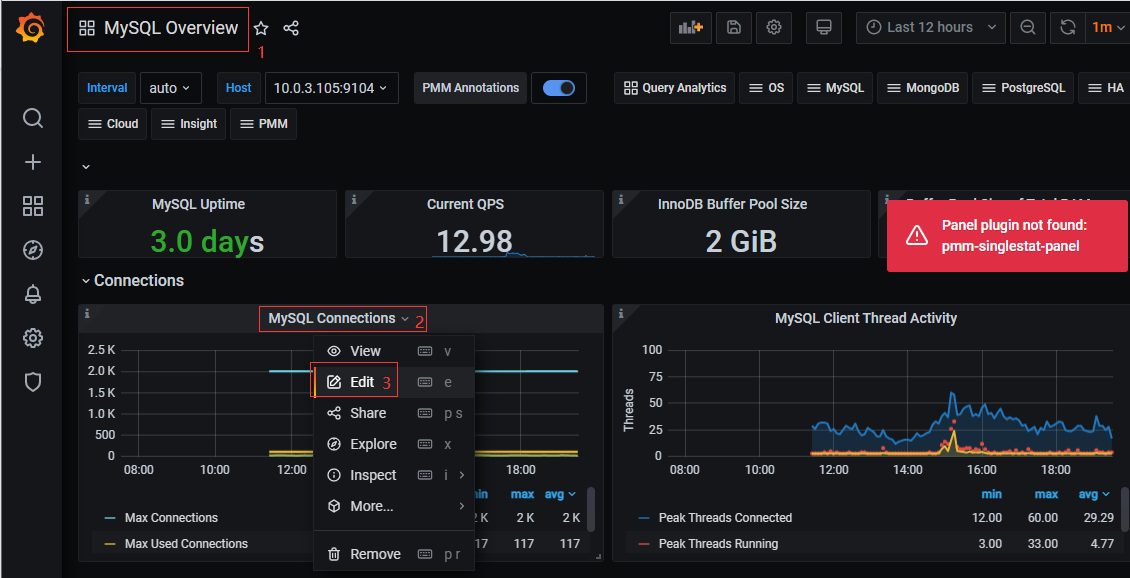Choose Inspect in the panel menu
1130x578 pixels.
point(373,475)
